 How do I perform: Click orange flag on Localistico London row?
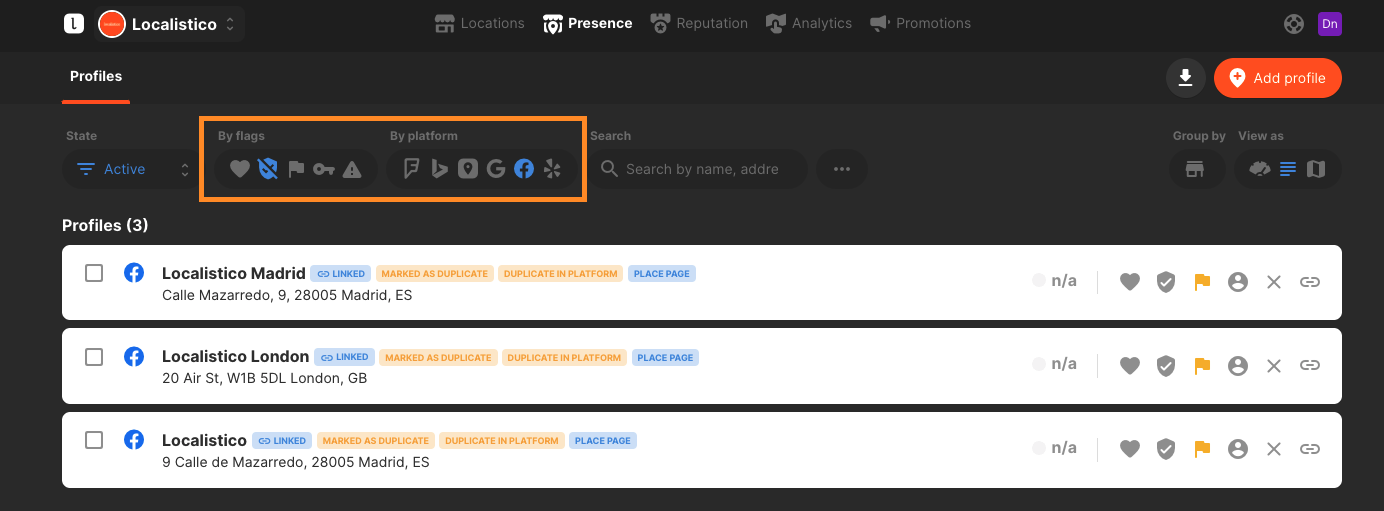(1202, 366)
